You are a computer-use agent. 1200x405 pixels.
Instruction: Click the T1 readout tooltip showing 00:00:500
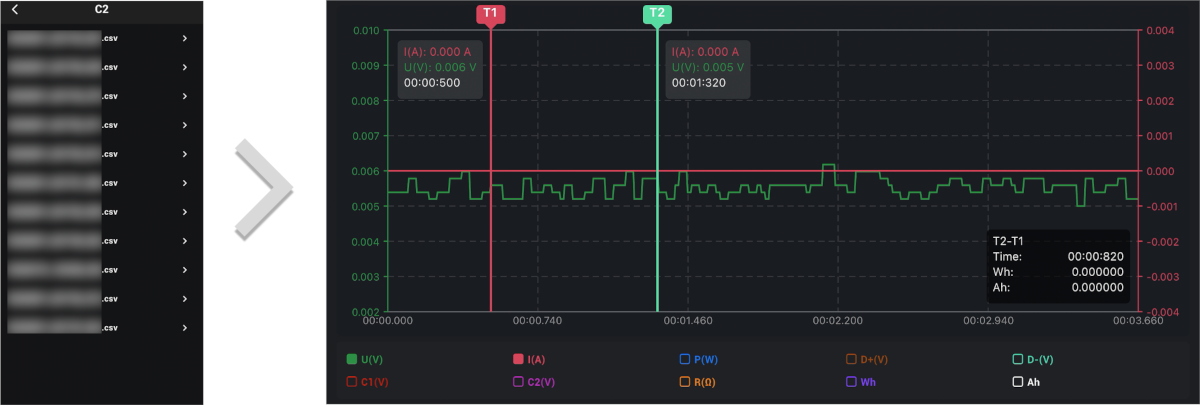click(440, 67)
